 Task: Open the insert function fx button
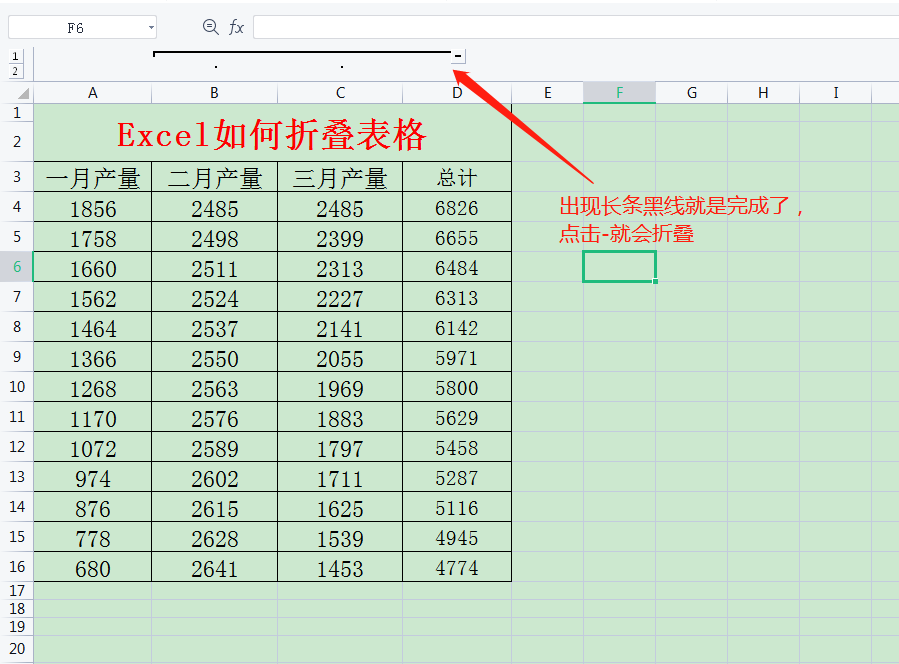pyautogui.click(x=236, y=27)
